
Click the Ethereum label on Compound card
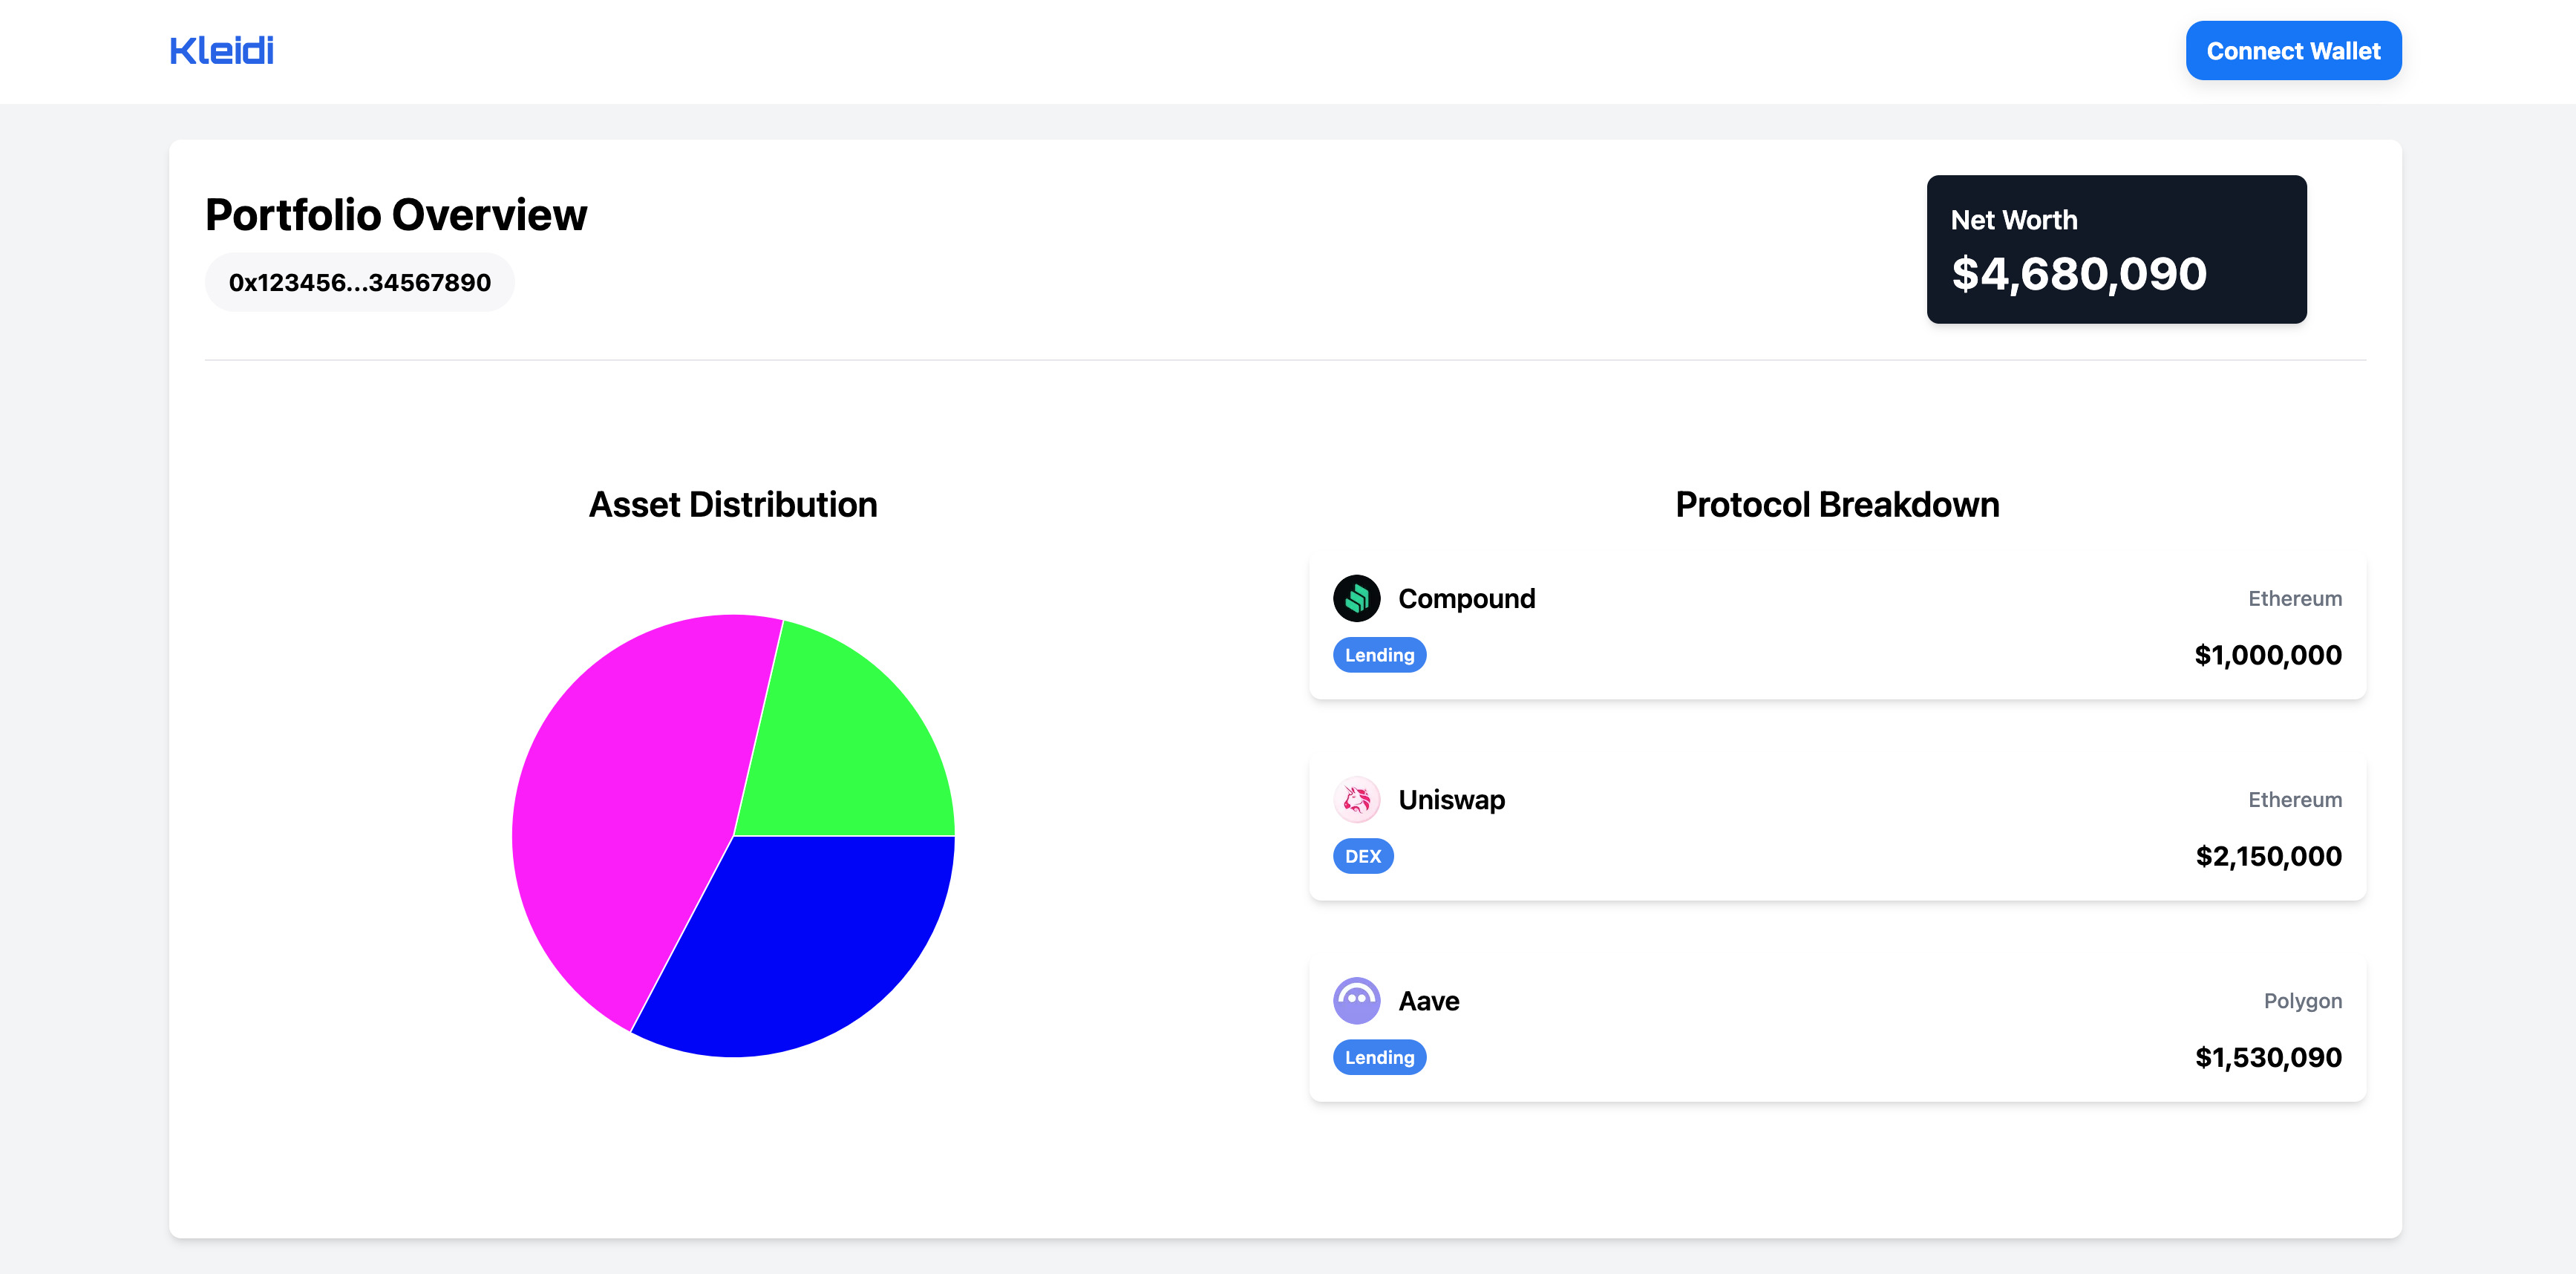click(2294, 598)
